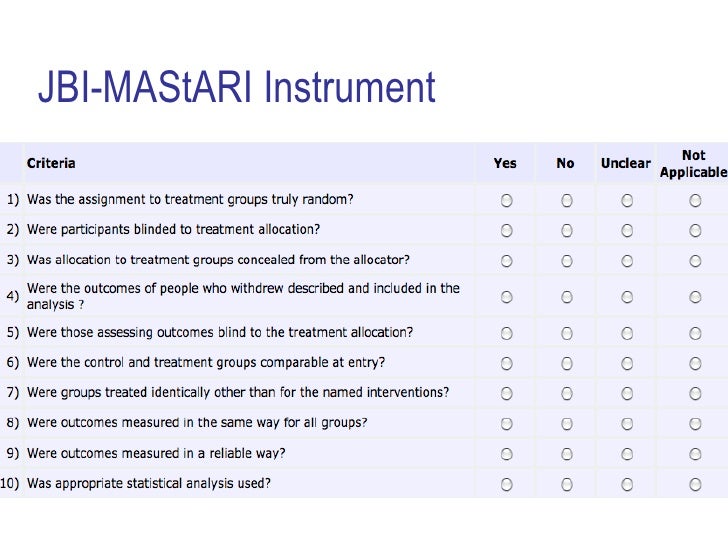Pick Yes for assessors blind to allocation
The height and width of the screenshot is (546, 728).
[506, 333]
